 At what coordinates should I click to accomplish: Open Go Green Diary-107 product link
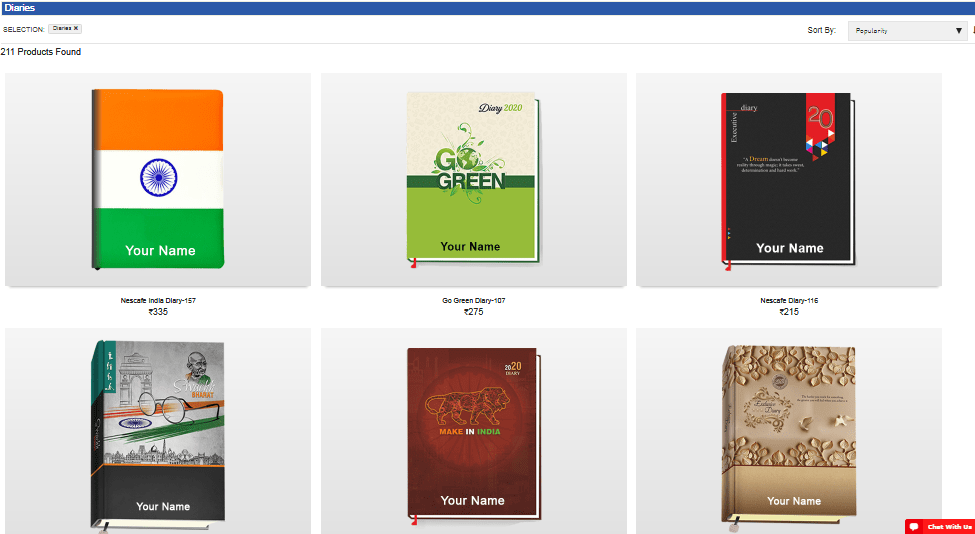pos(474,300)
